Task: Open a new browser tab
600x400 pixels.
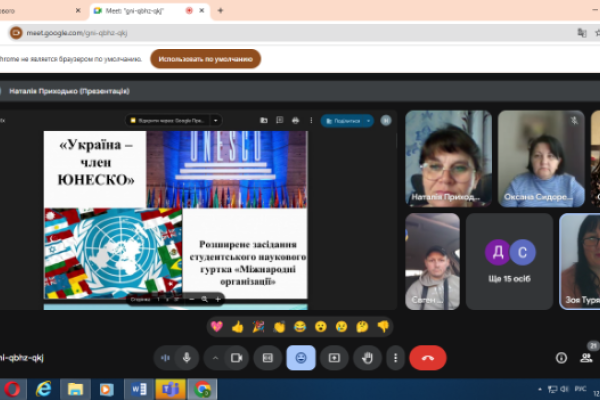Action: 220,10
